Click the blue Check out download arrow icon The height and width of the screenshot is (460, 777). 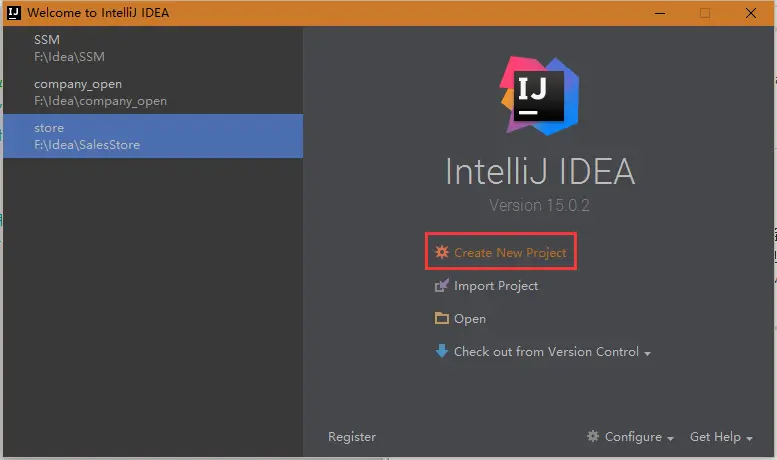pos(442,351)
